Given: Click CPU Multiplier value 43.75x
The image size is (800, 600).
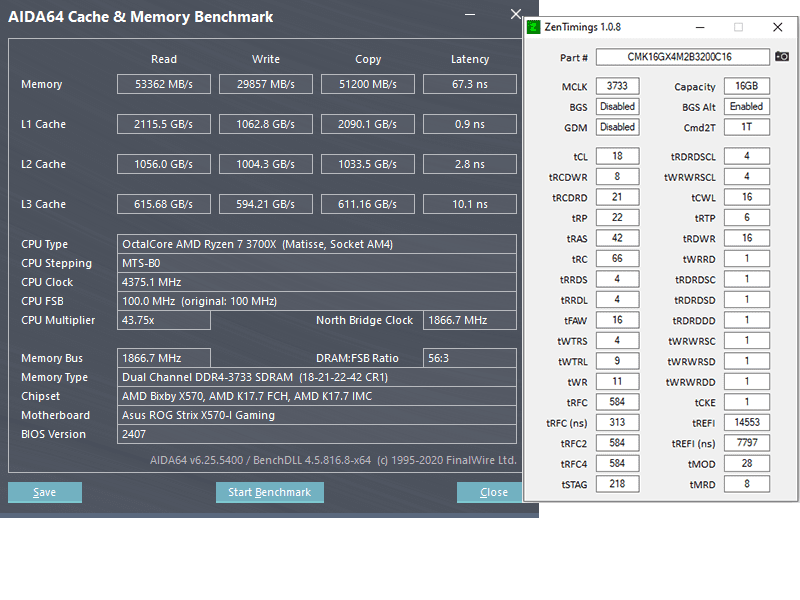Looking at the screenshot, I should 164,320.
